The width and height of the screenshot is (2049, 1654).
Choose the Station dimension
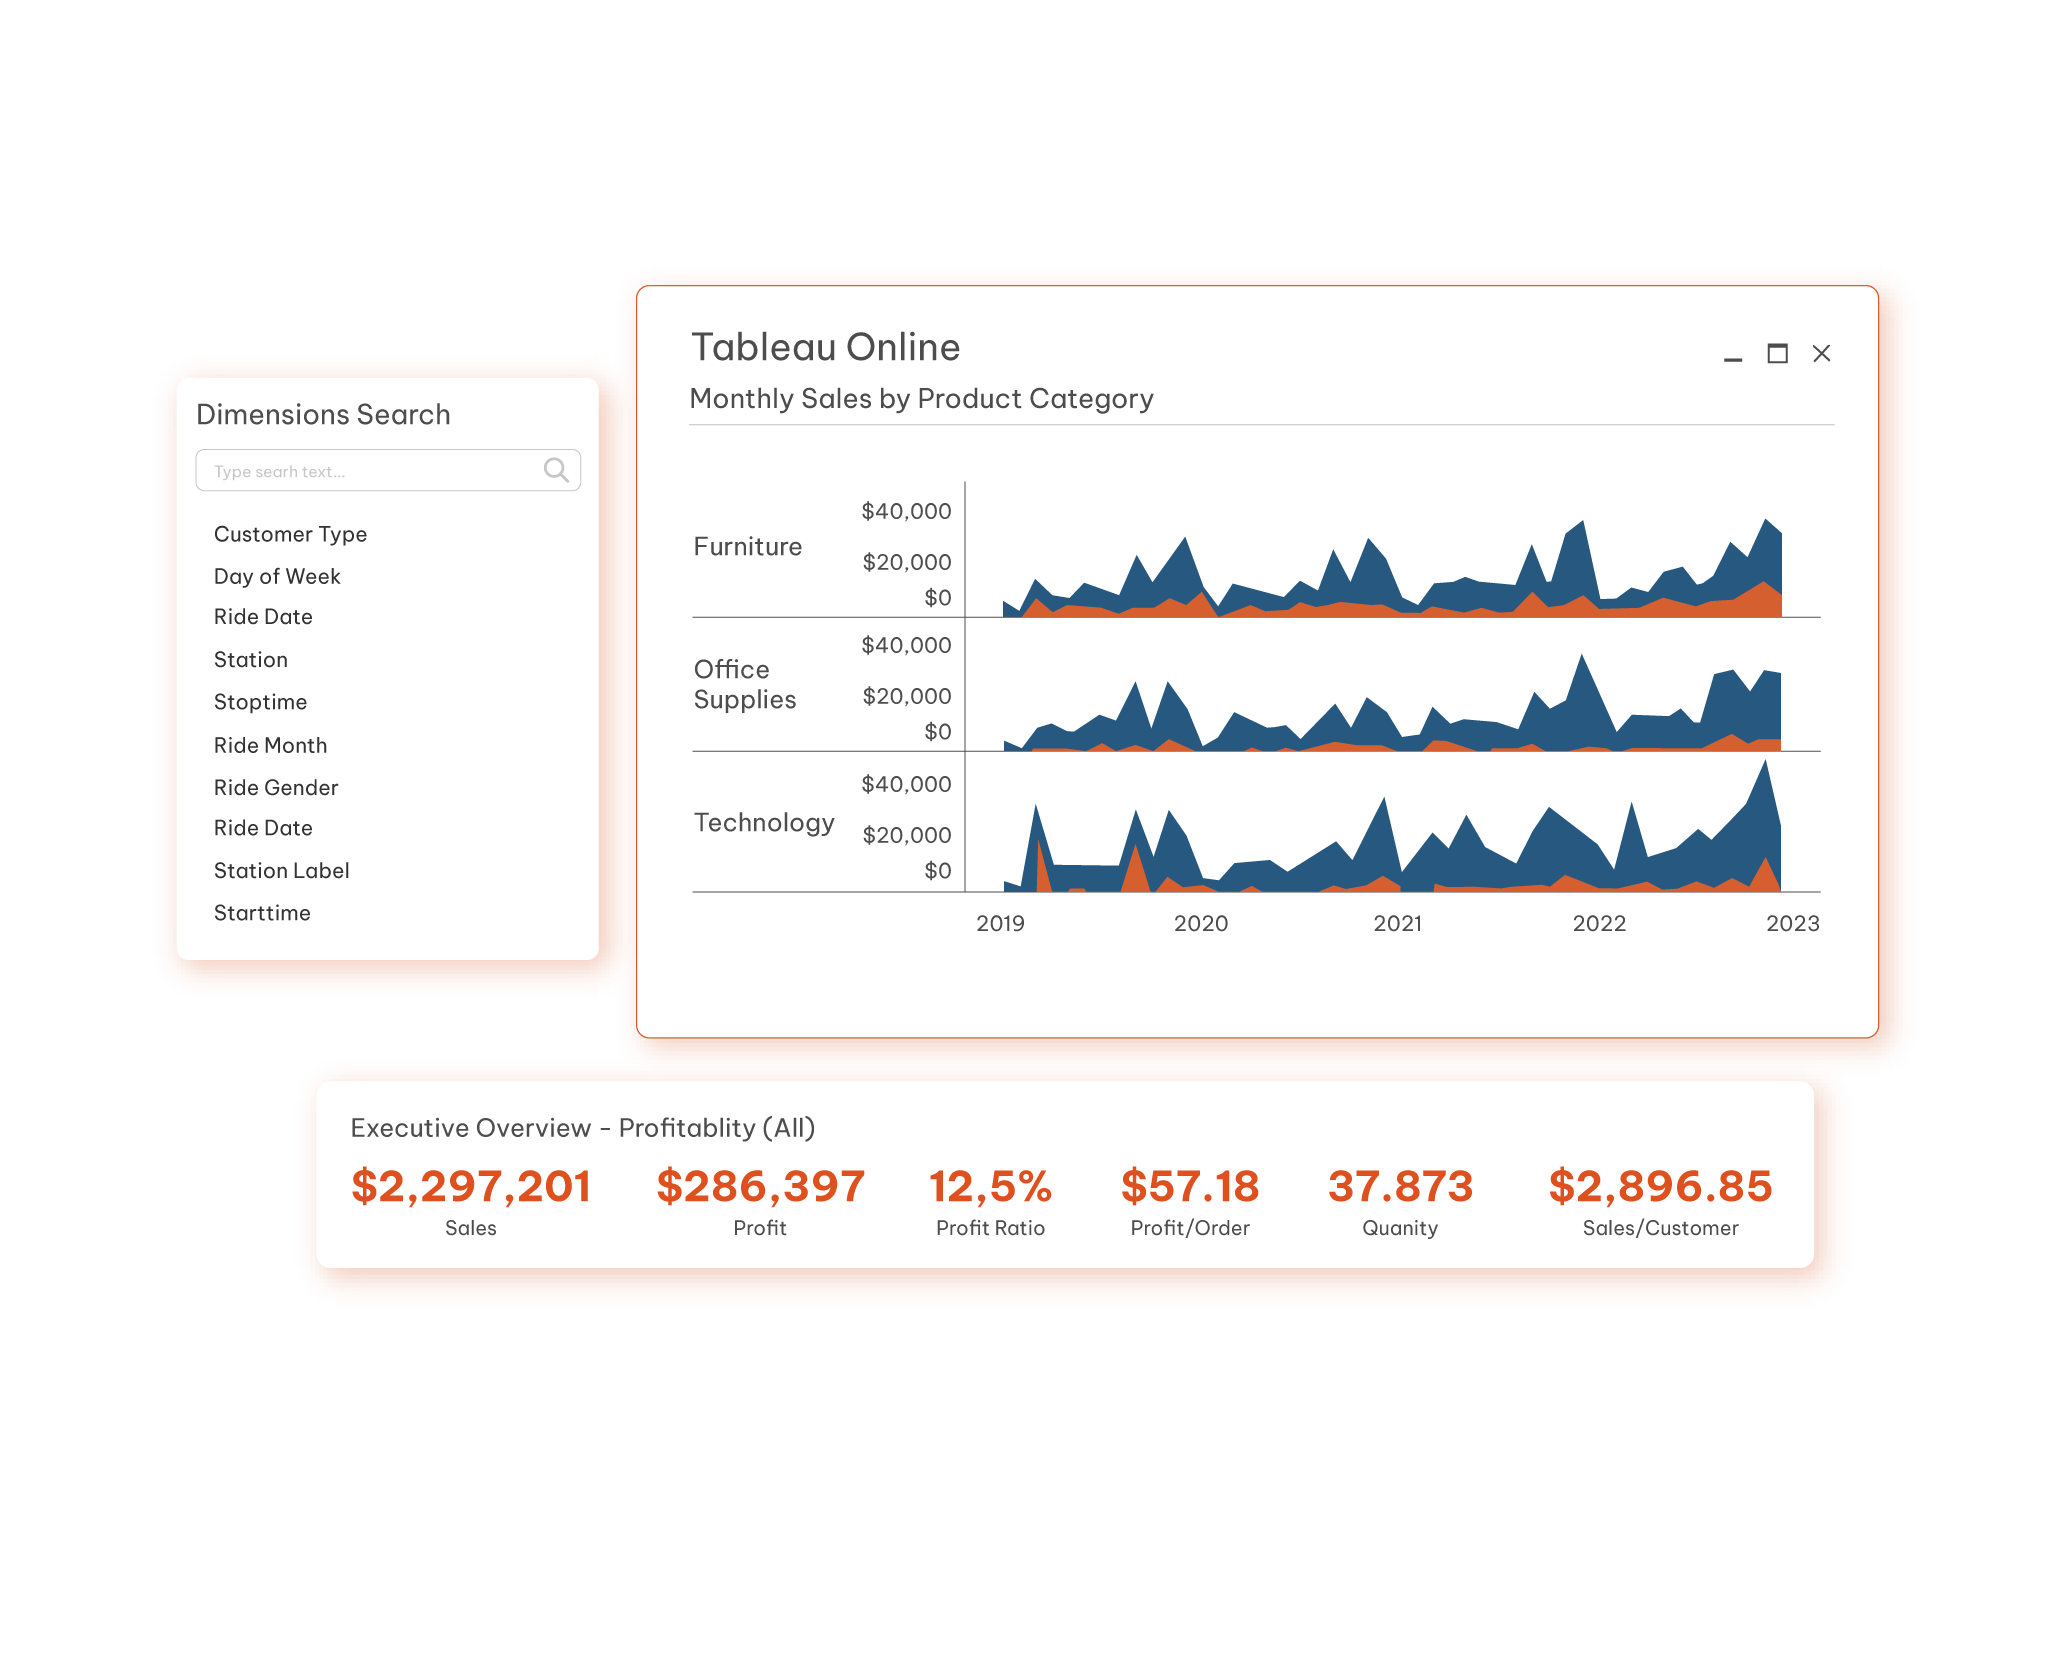[x=251, y=660]
